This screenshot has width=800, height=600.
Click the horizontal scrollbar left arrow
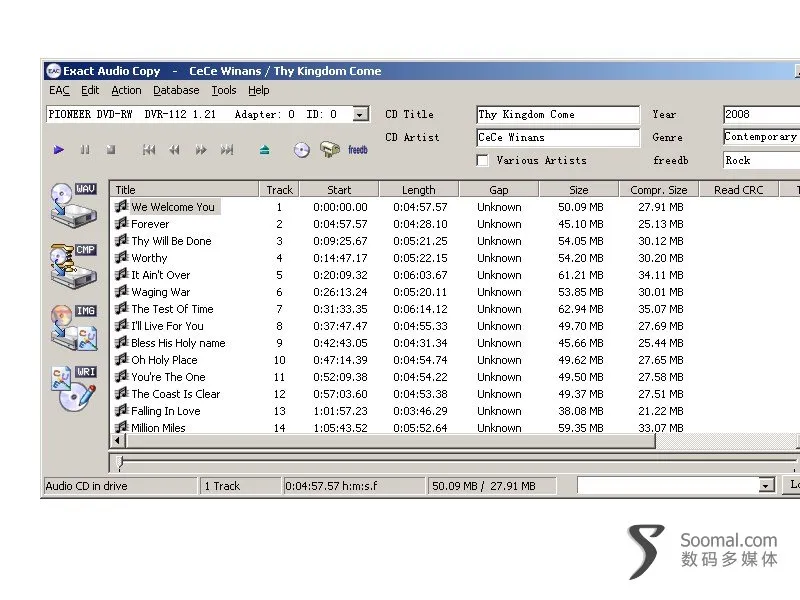pos(117,440)
